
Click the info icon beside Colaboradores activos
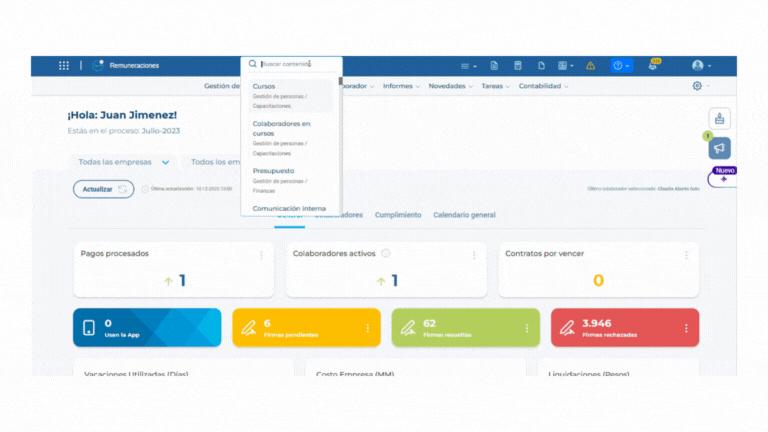point(386,254)
